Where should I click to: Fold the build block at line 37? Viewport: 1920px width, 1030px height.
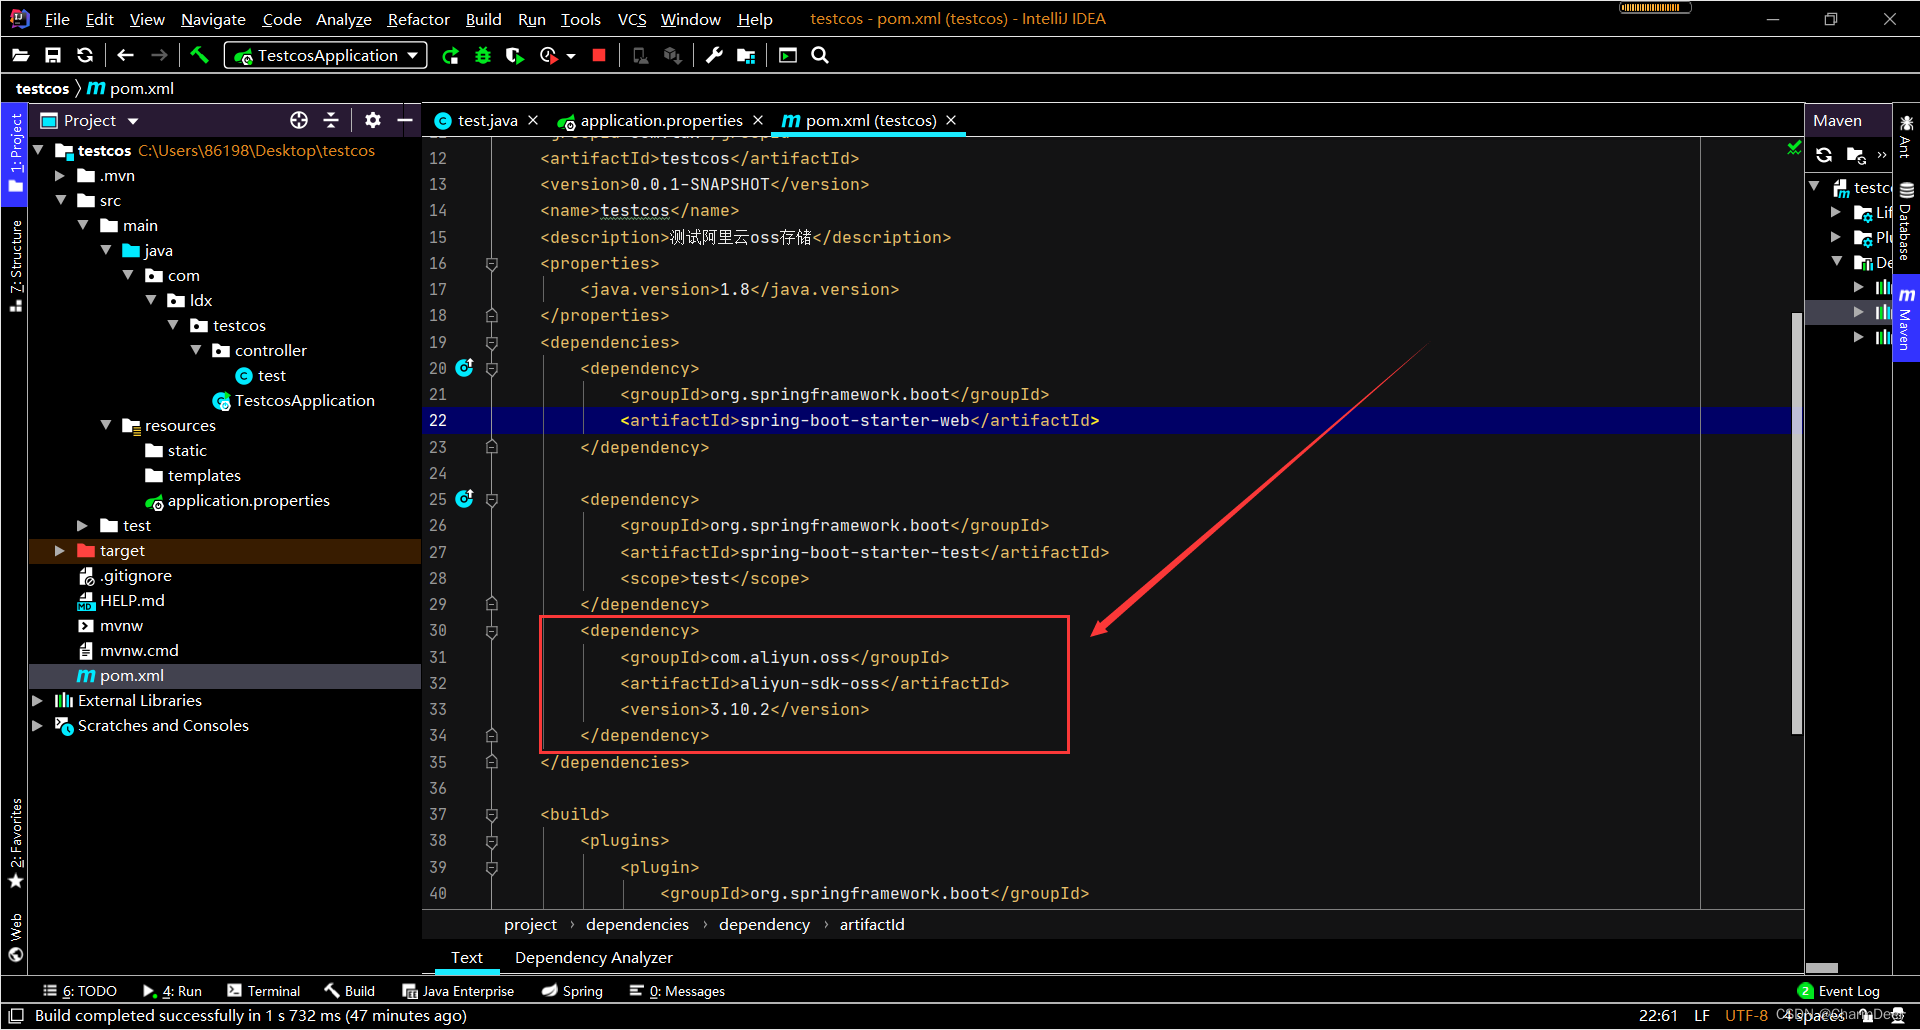492,815
